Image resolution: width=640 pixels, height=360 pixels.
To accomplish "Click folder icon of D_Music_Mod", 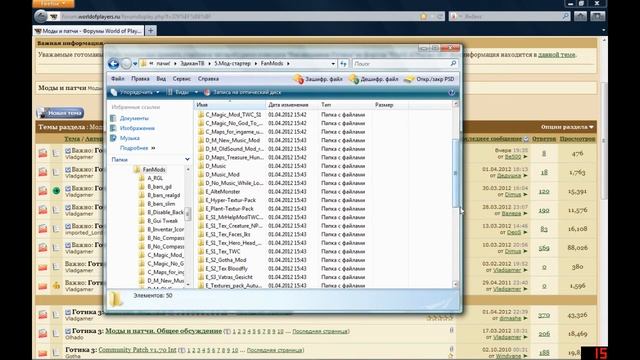I will 201,175.
